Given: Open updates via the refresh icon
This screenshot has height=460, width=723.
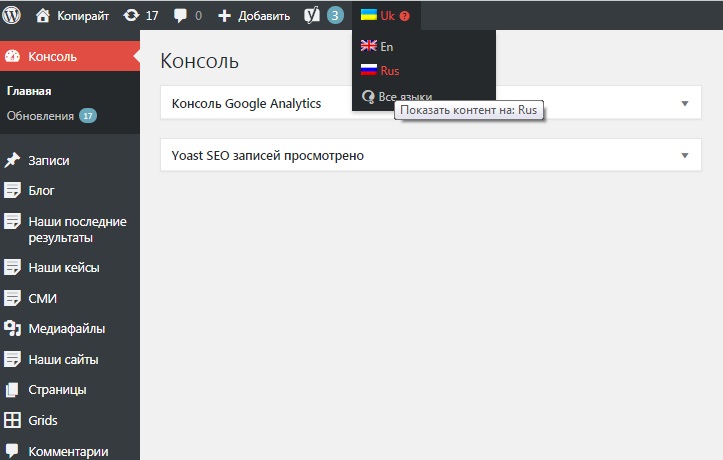Looking at the screenshot, I should [x=131, y=16].
